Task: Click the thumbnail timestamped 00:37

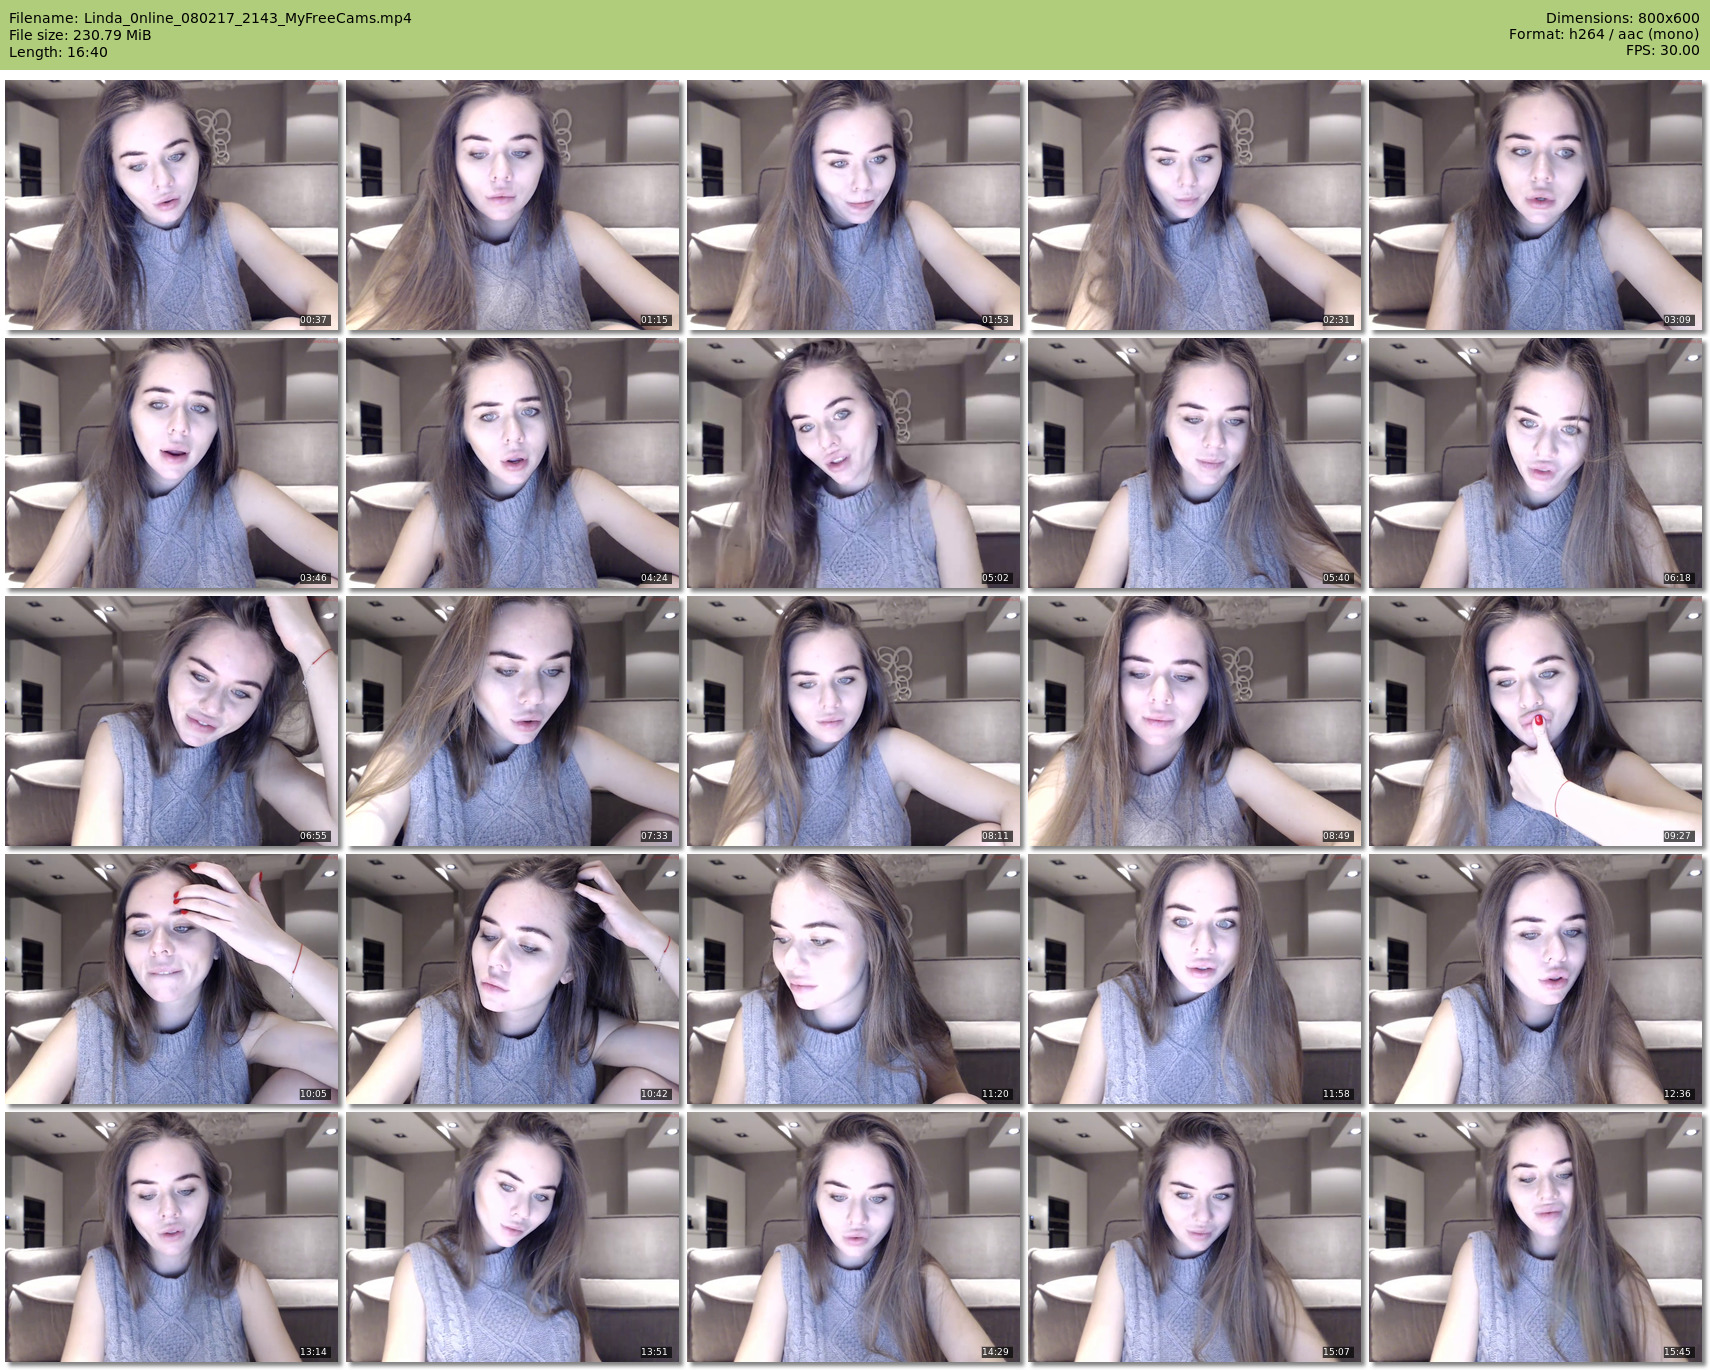Action: pyautogui.click(x=172, y=205)
